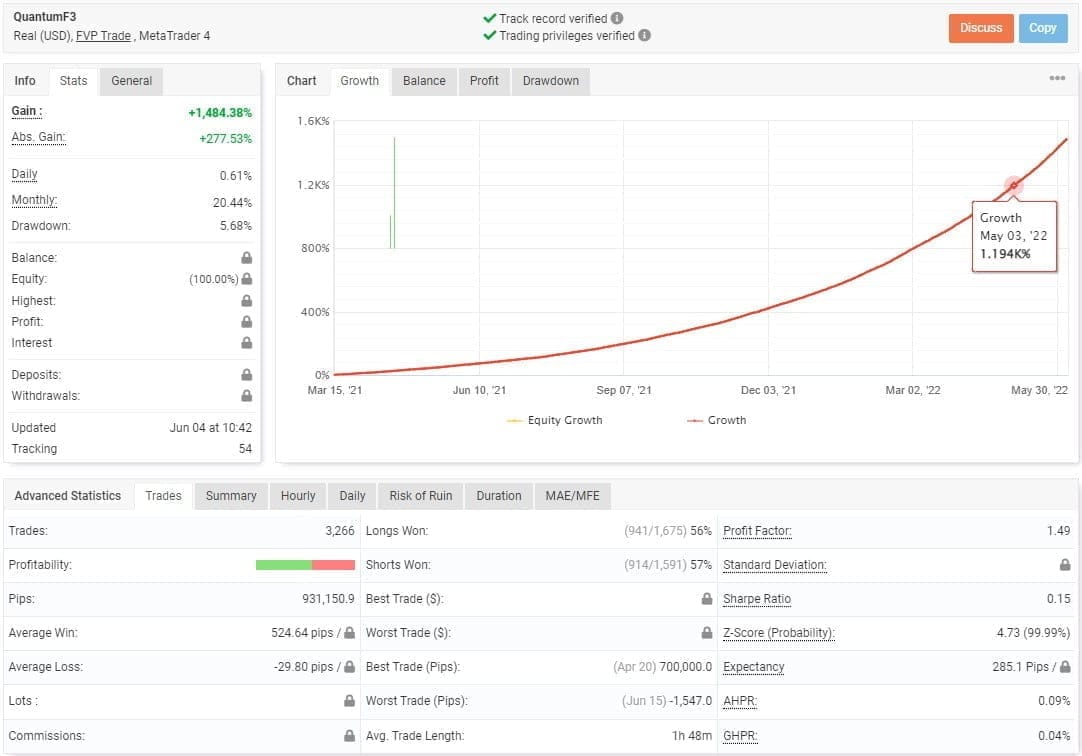Toggle Equity Growth series in chart legend

(x=555, y=420)
